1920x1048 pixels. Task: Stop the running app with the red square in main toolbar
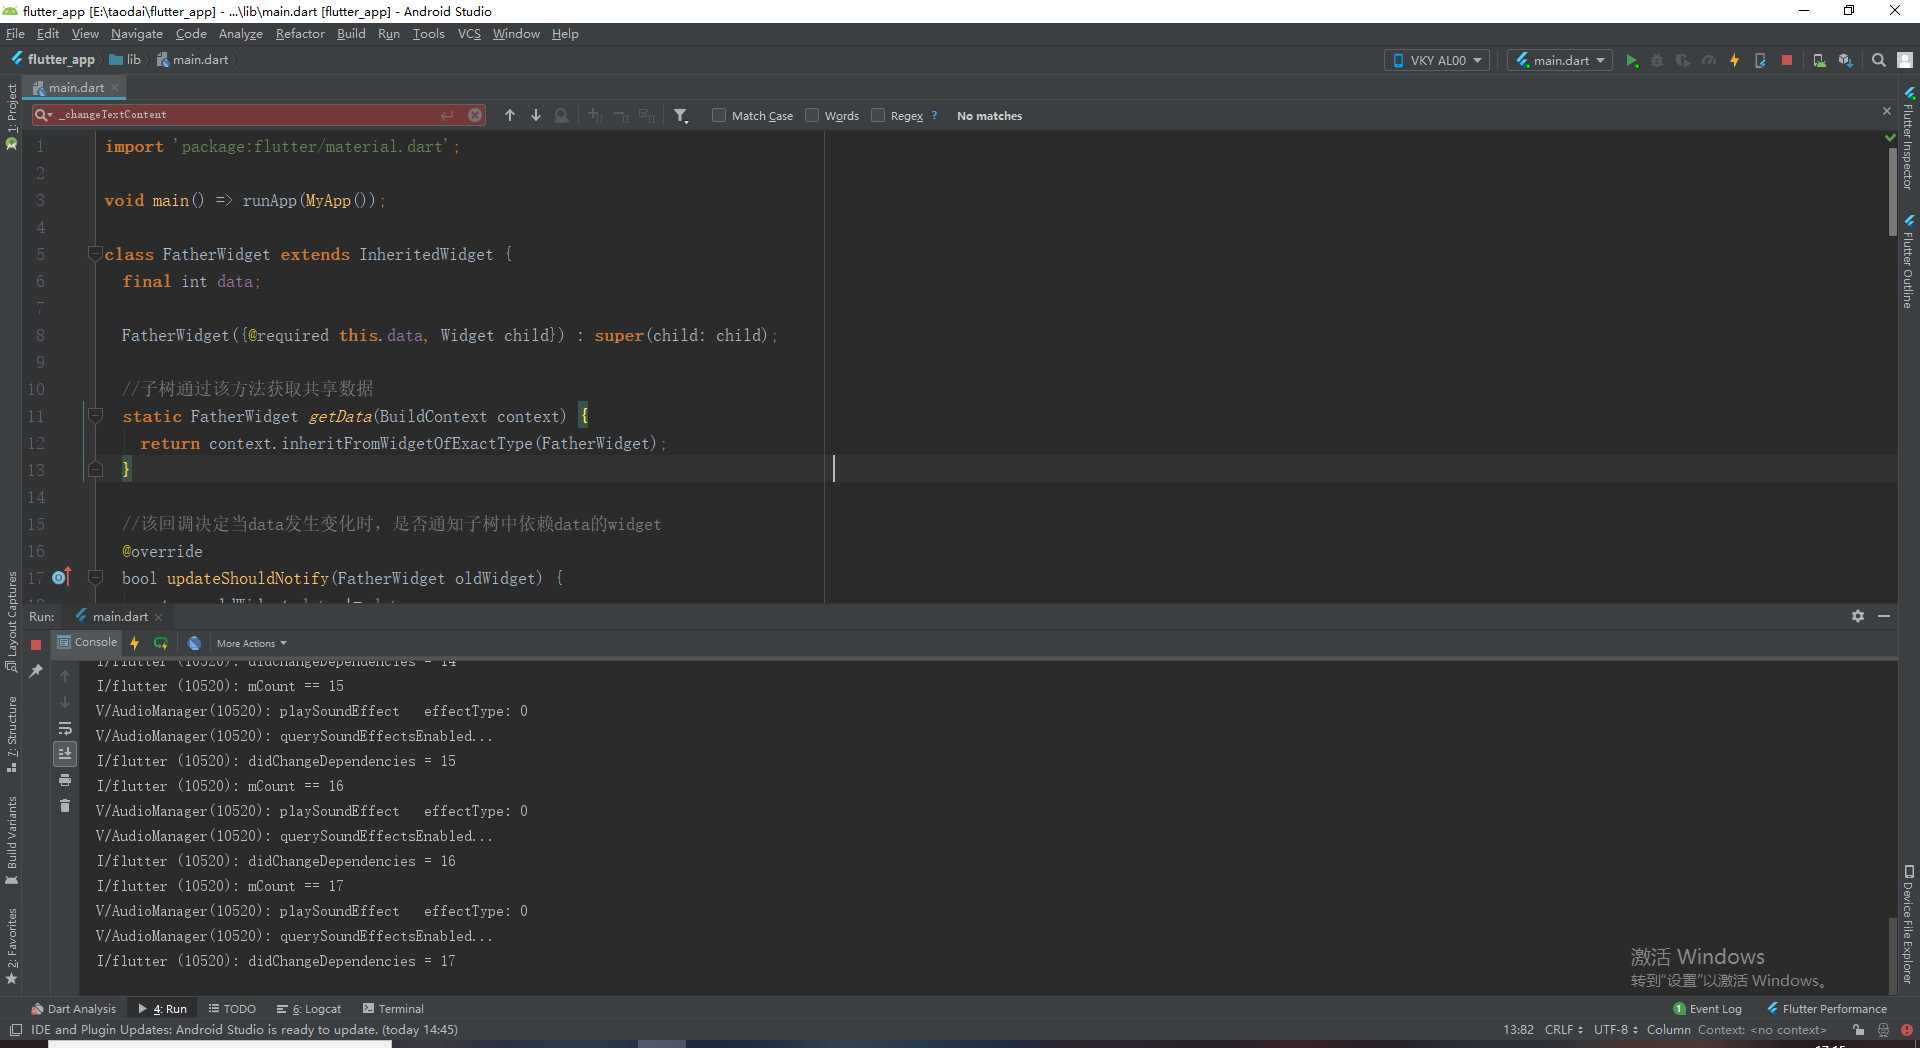tap(1787, 61)
